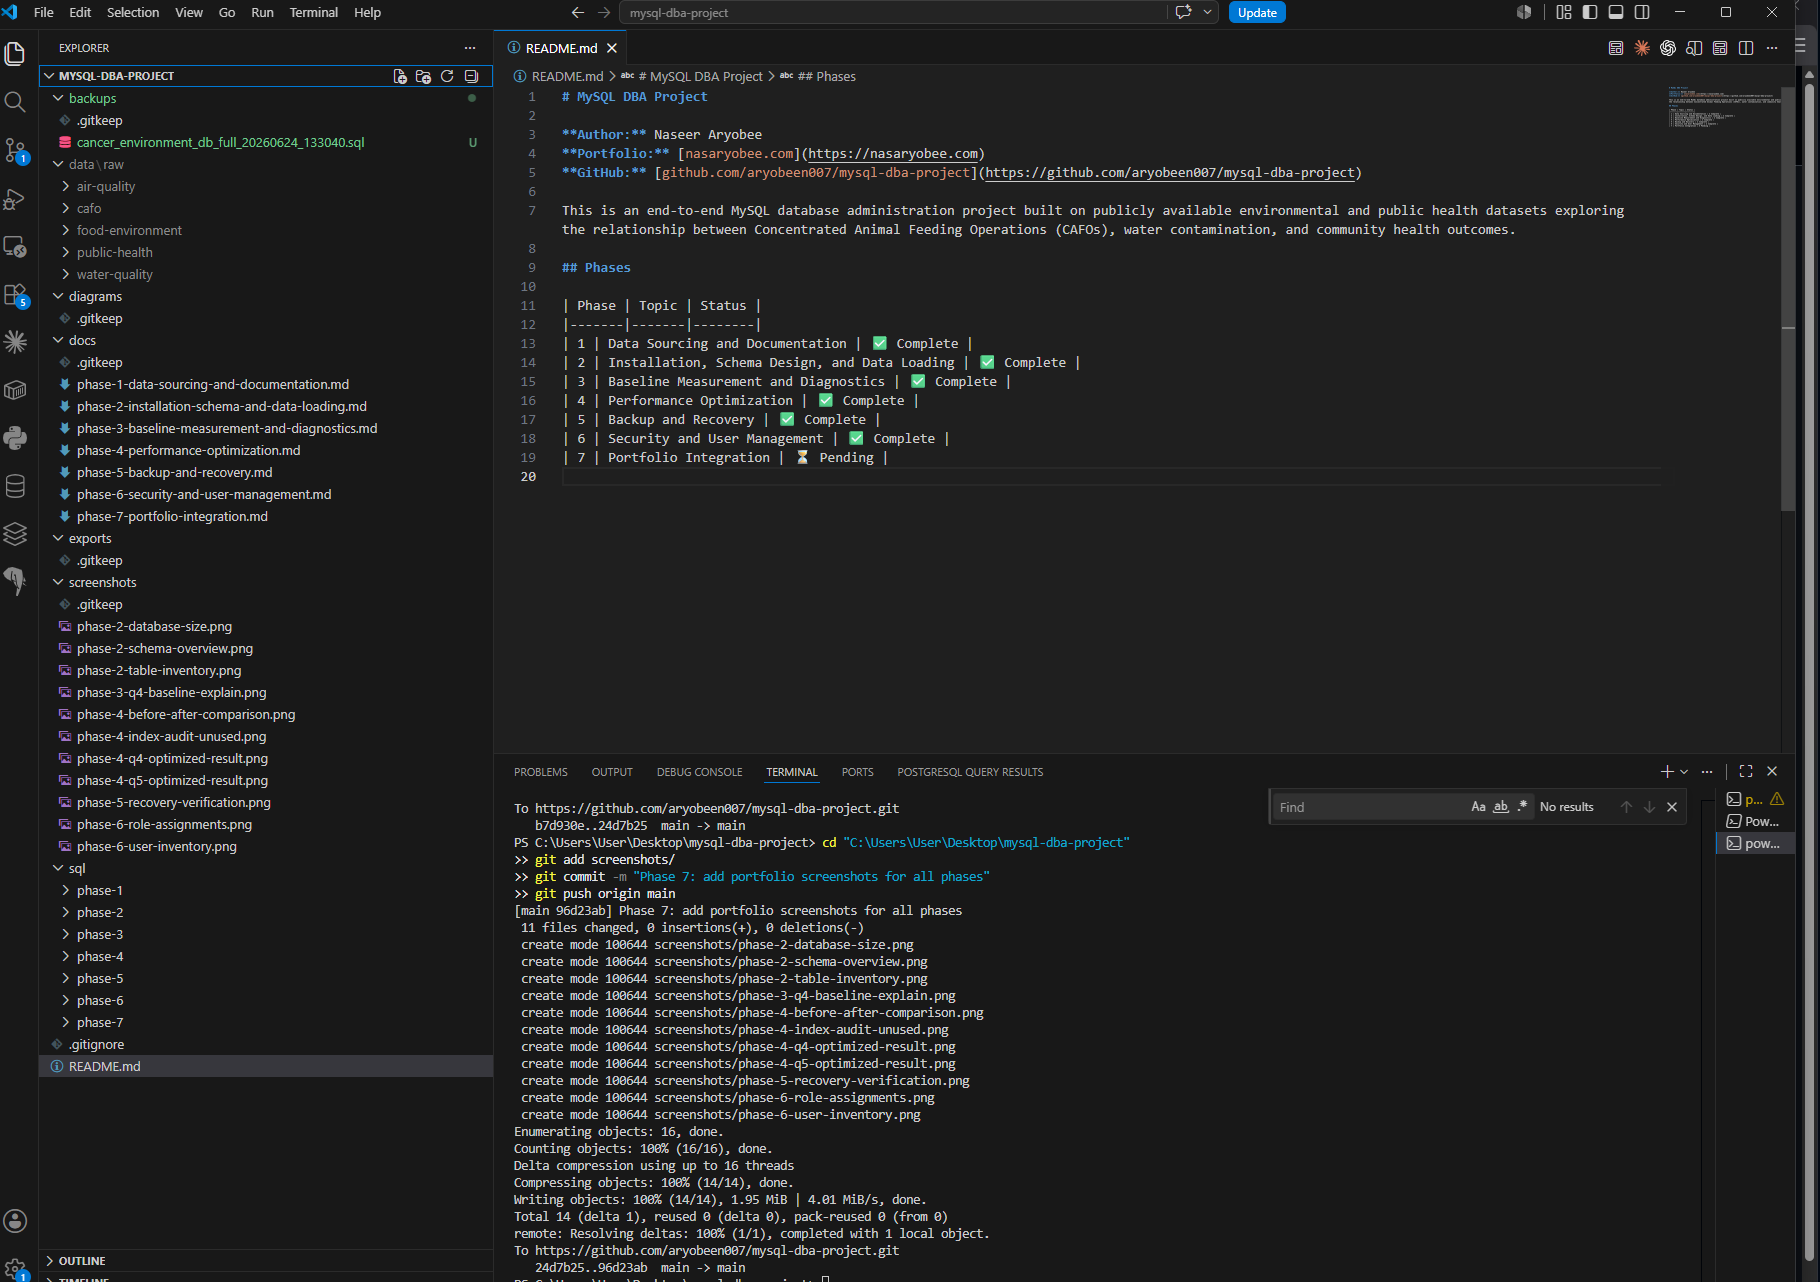Click the nasaryobee.com portfolio link
The width and height of the screenshot is (1820, 1282).
(x=893, y=153)
